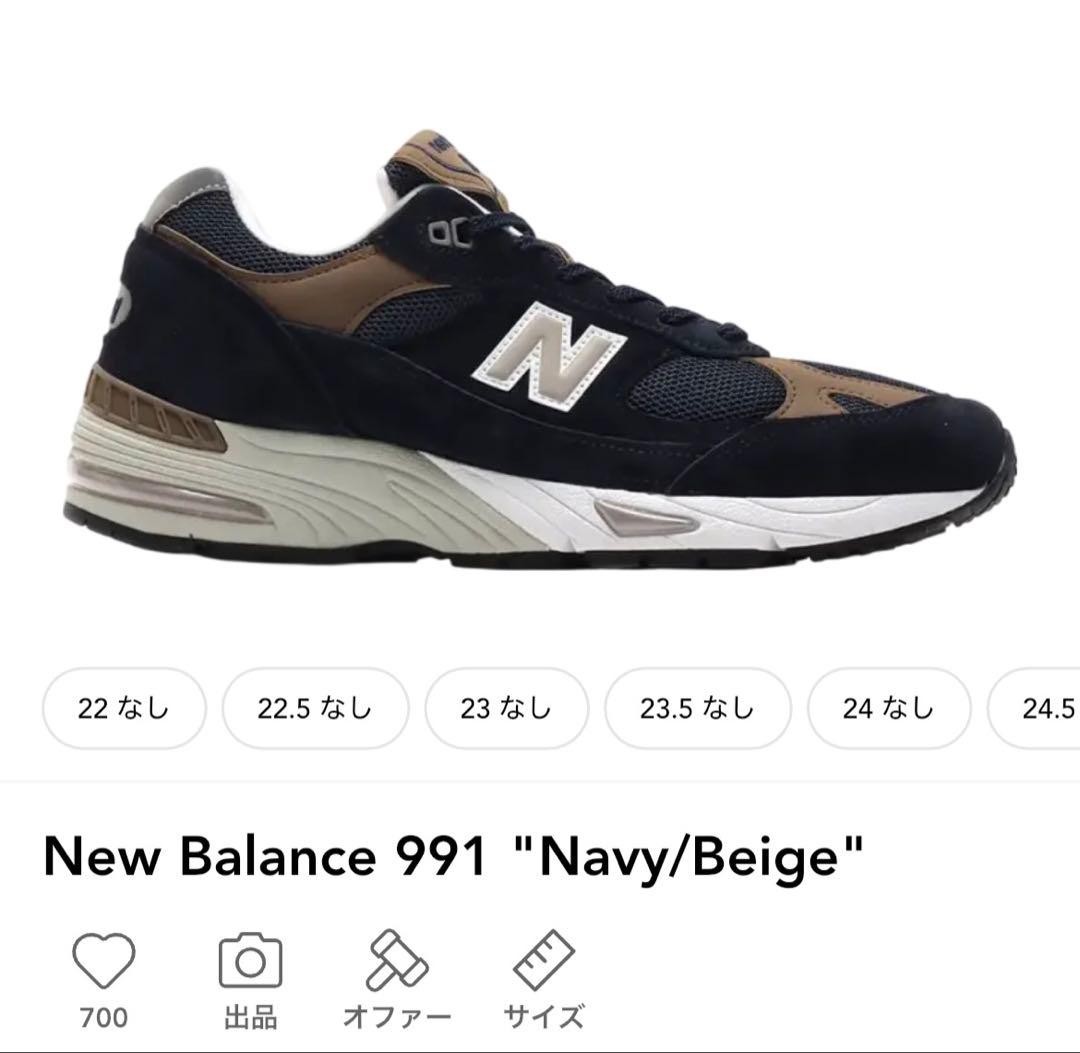Choose size 24 なし chip
The image size is (1080, 1053).
(889, 708)
